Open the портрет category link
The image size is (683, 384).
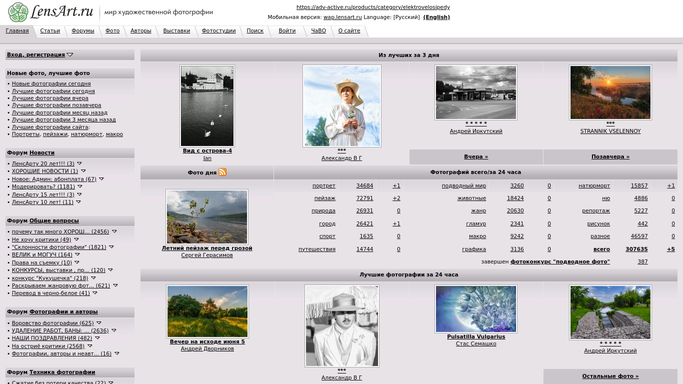click(x=324, y=186)
